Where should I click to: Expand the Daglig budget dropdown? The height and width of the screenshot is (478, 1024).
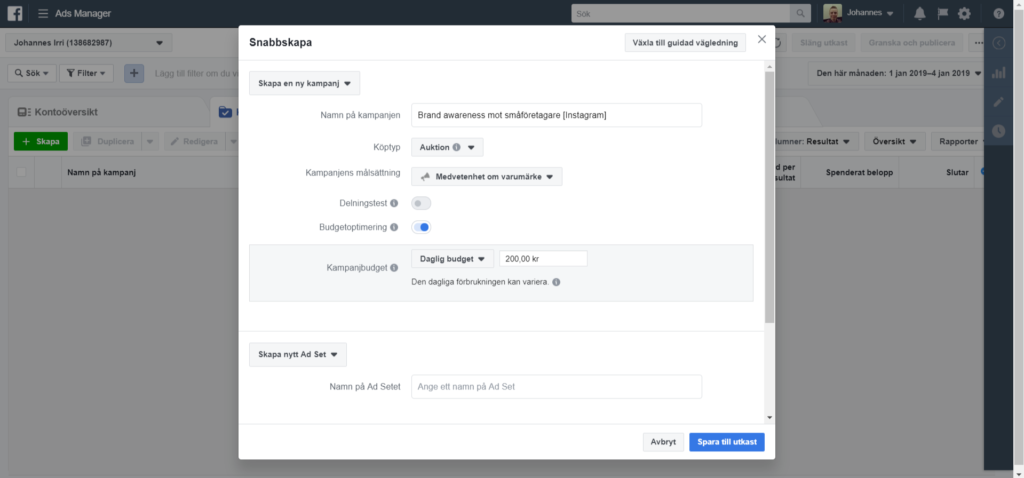[x=452, y=259]
